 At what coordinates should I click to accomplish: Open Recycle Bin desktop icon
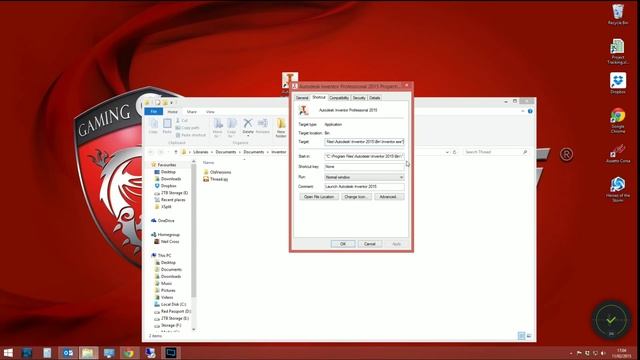pos(618,14)
